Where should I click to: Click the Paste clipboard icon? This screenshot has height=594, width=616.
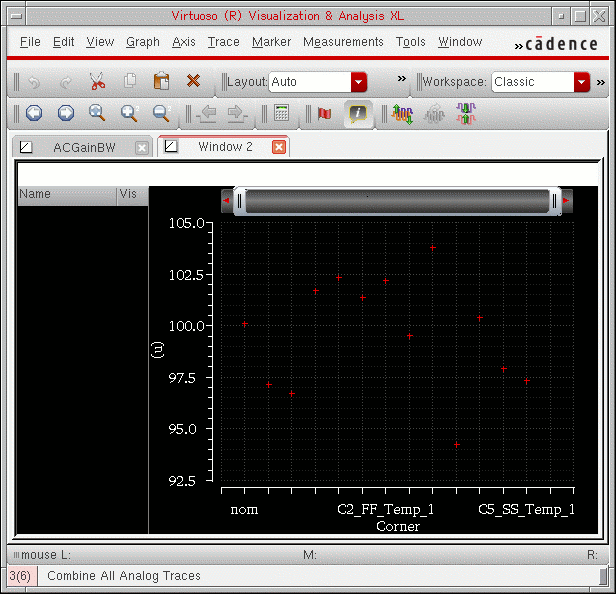click(x=162, y=82)
